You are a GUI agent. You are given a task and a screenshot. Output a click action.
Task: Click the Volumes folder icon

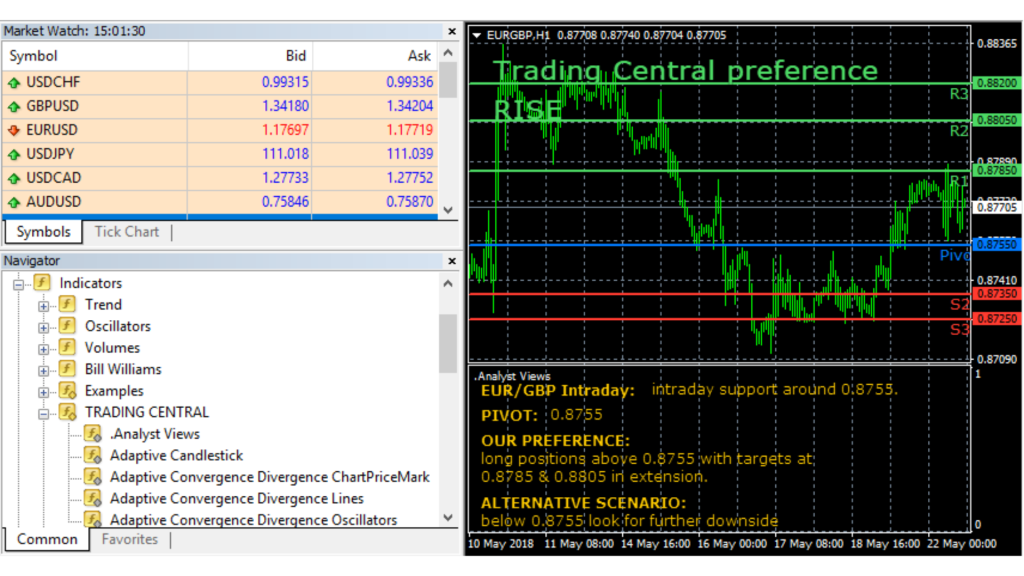click(x=67, y=347)
